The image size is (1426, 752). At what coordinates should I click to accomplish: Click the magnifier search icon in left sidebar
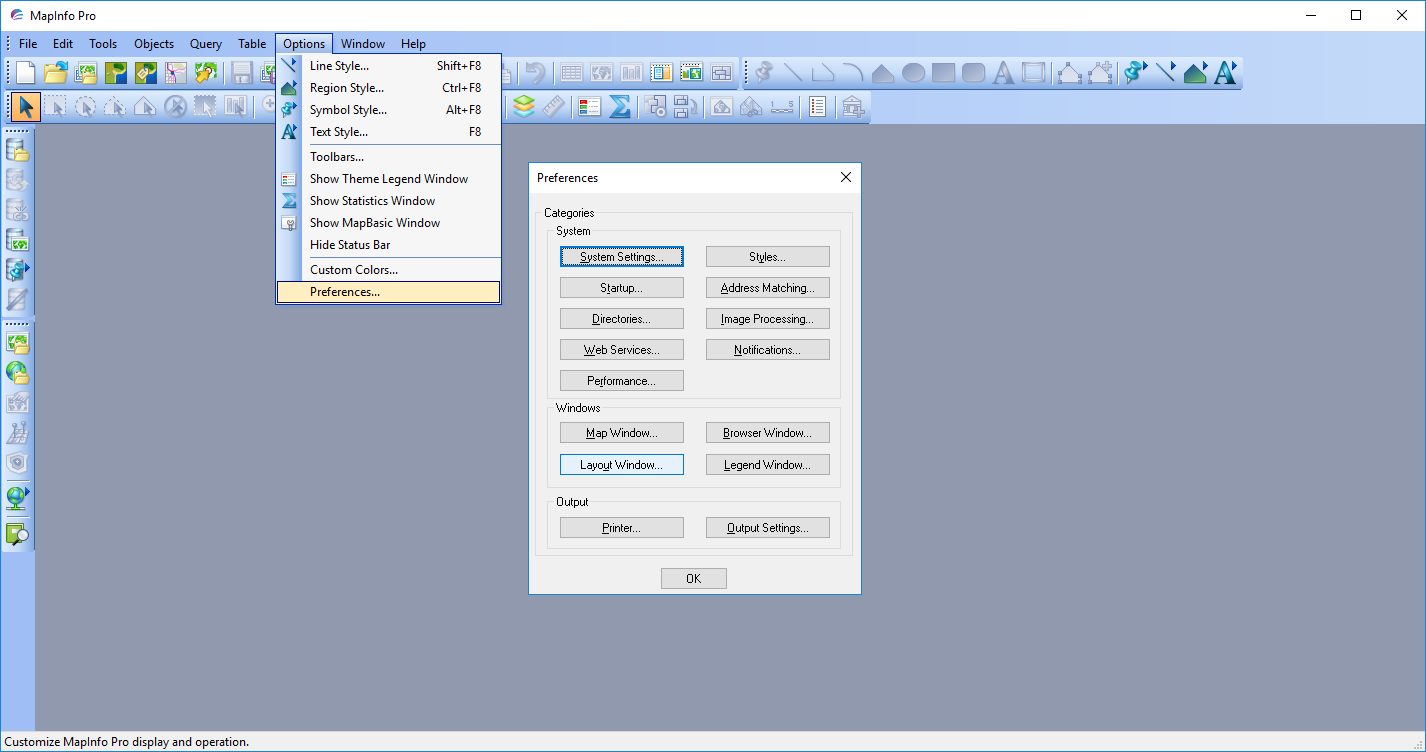(17, 535)
